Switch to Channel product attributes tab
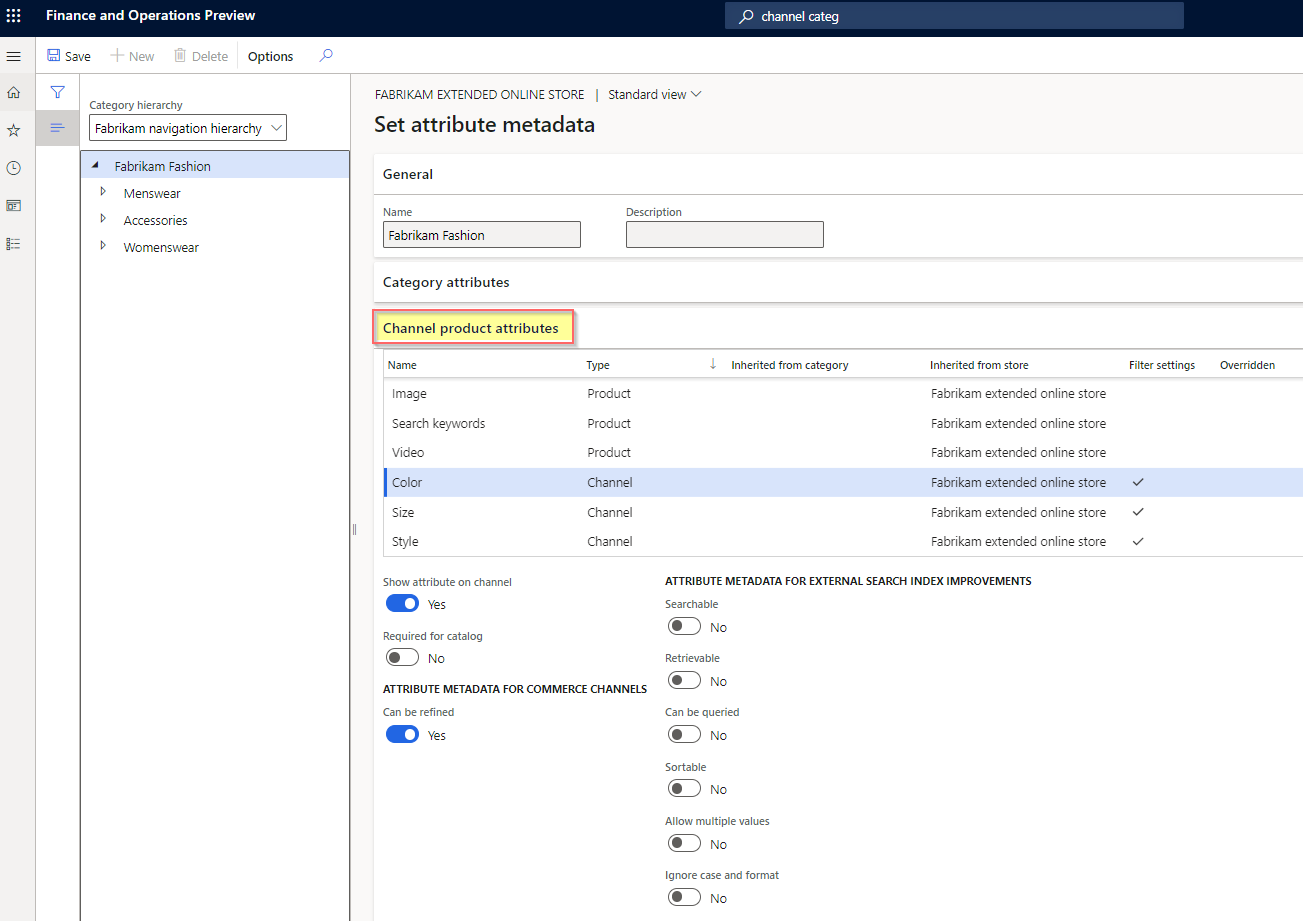This screenshot has width=1303, height=921. tap(473, 327)
